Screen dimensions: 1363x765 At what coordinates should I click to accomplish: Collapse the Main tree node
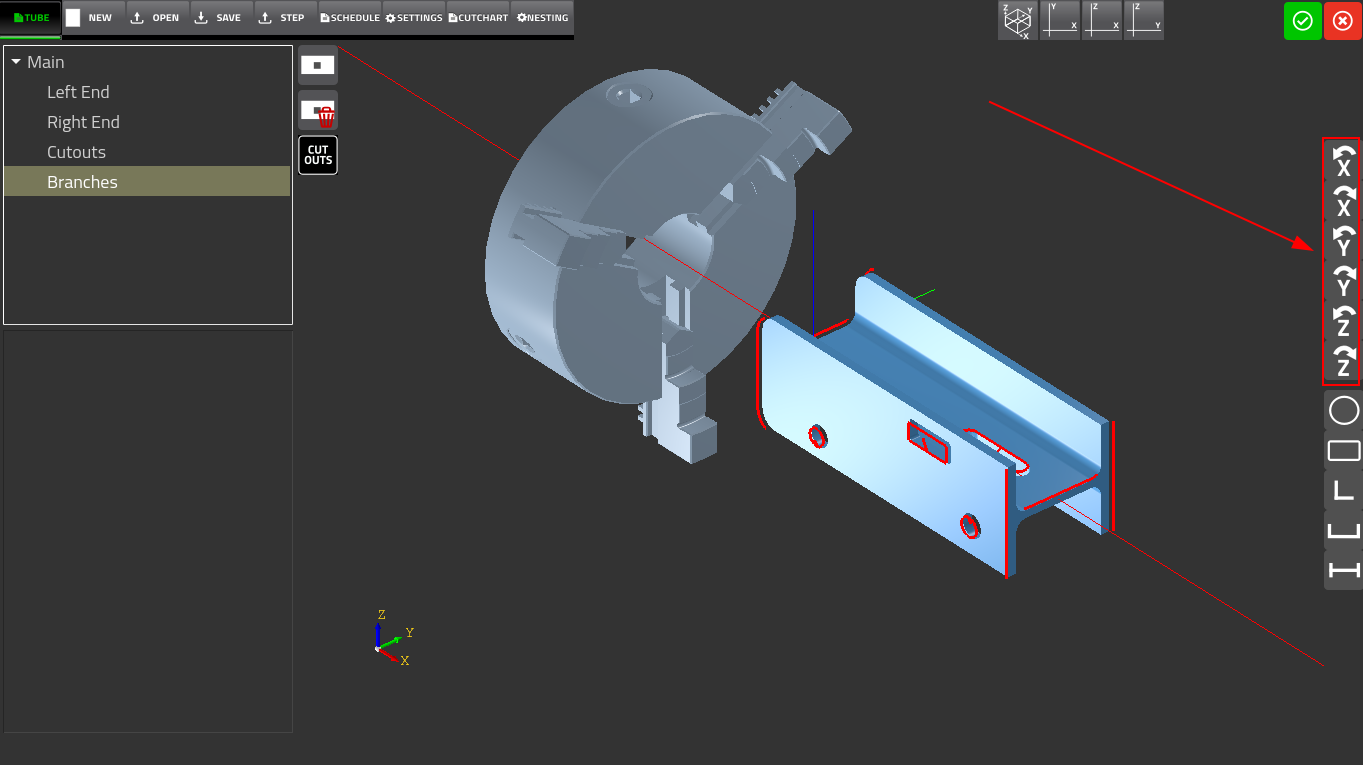click(16, 61)
